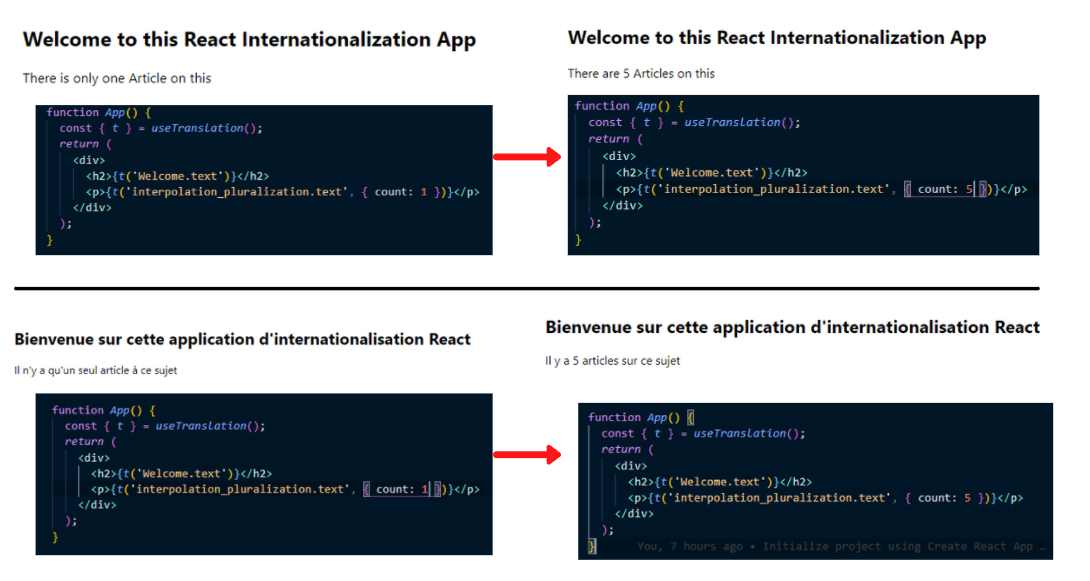Click 'function App()' in the code below 'There is only one Article'

tap(98, 112)
